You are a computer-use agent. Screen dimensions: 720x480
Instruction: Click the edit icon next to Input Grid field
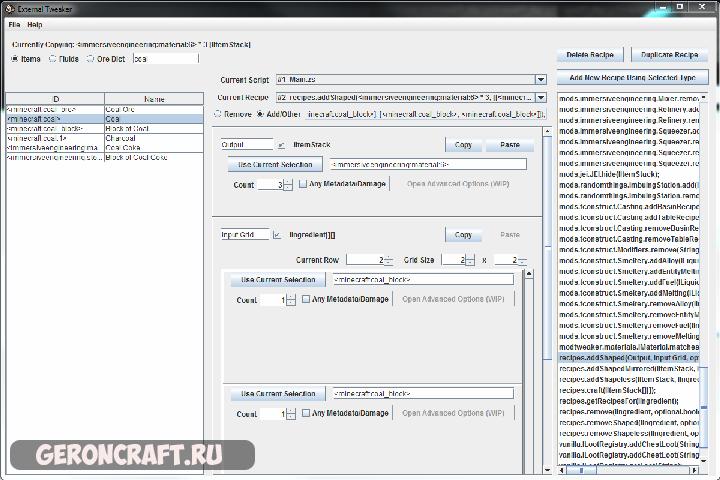tap(277, 235)
